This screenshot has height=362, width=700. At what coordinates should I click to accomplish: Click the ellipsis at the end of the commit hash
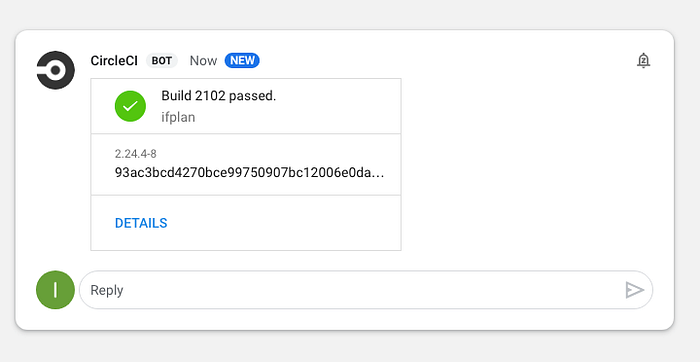(x=378, y=175)
